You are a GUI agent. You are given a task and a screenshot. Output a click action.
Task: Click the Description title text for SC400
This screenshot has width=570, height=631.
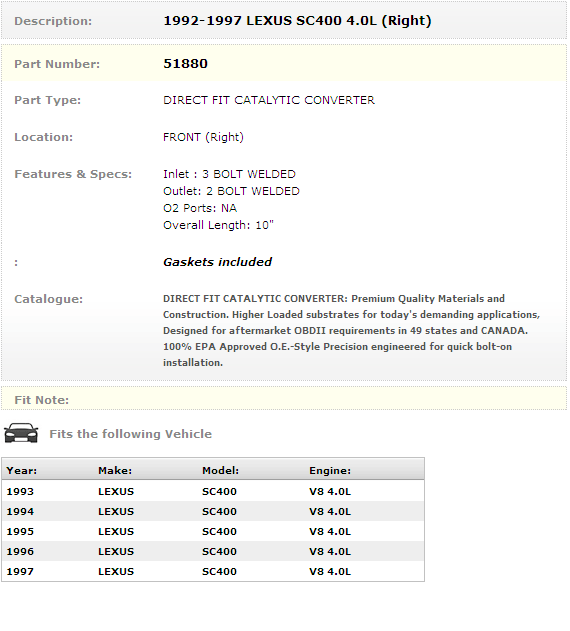pyautogui.click(x=297, y=21)
